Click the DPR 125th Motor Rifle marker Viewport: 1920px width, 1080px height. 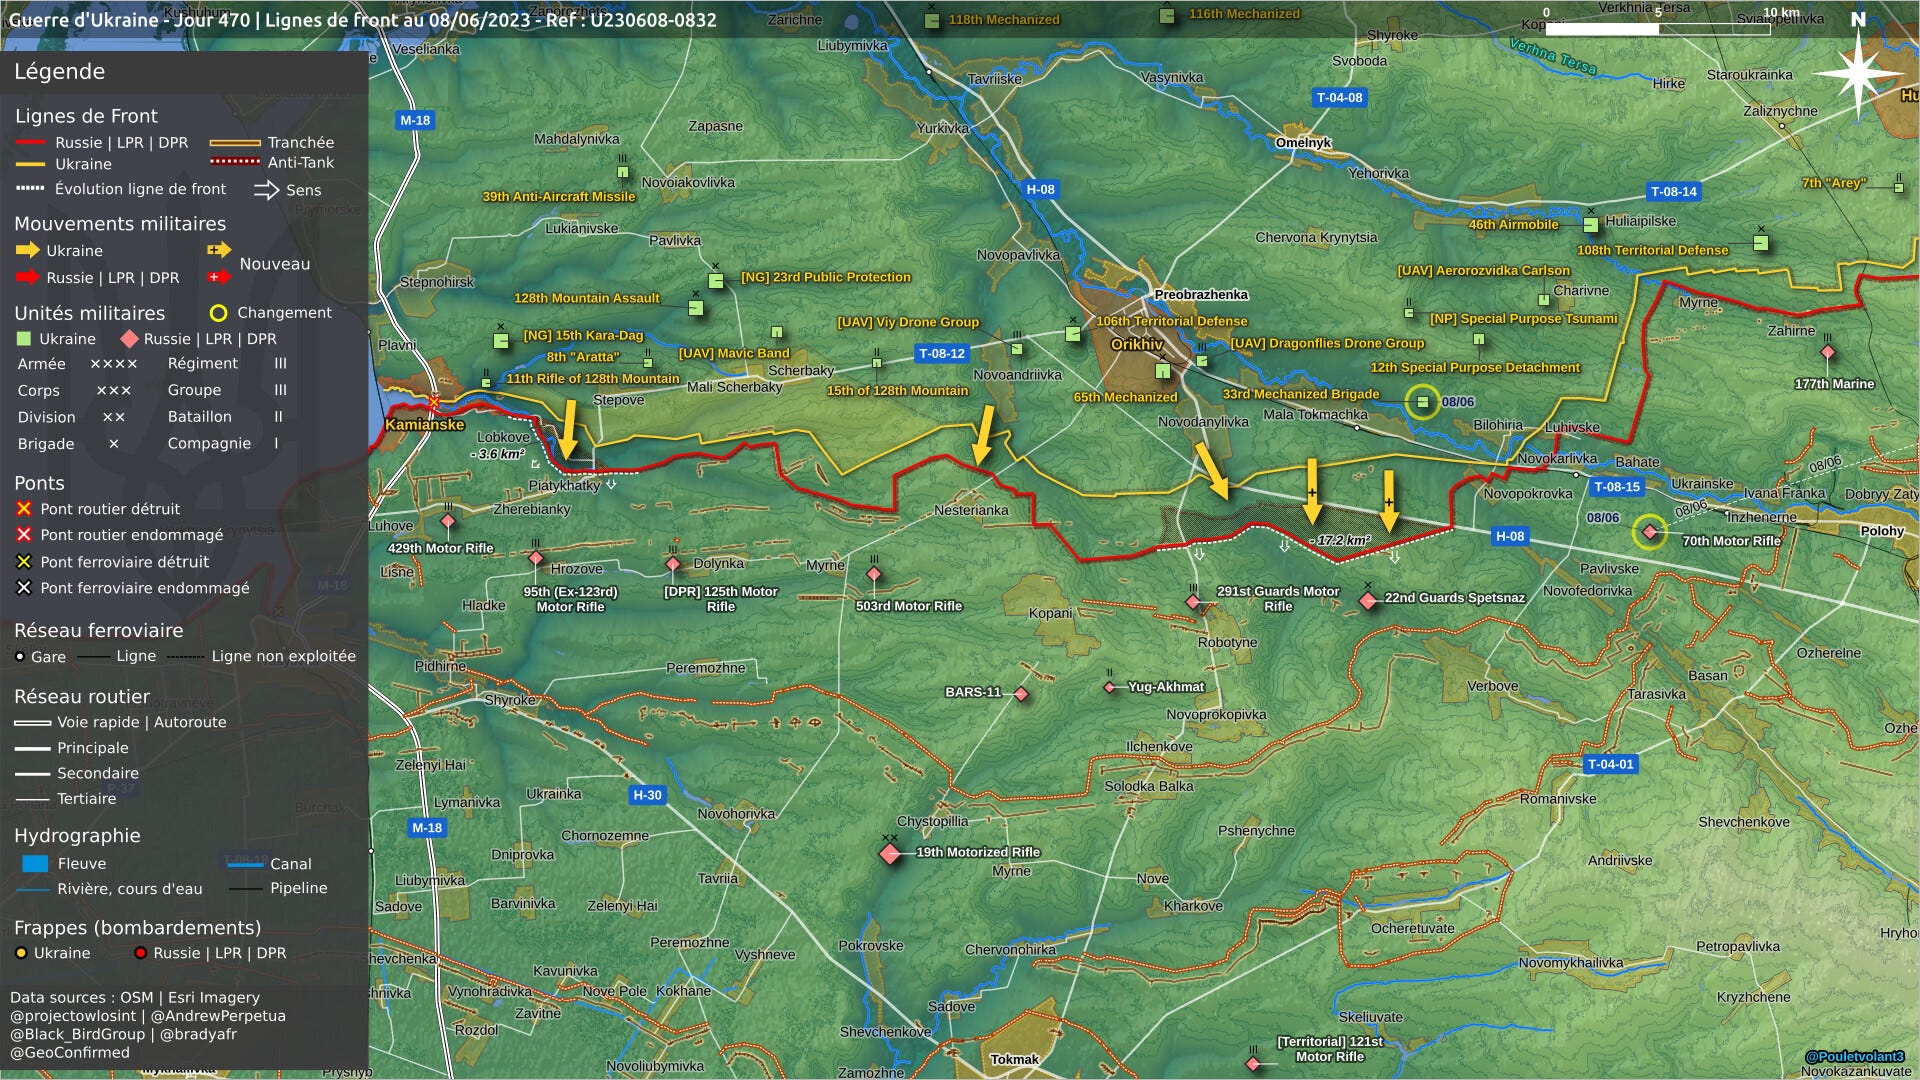coord(673,564)
